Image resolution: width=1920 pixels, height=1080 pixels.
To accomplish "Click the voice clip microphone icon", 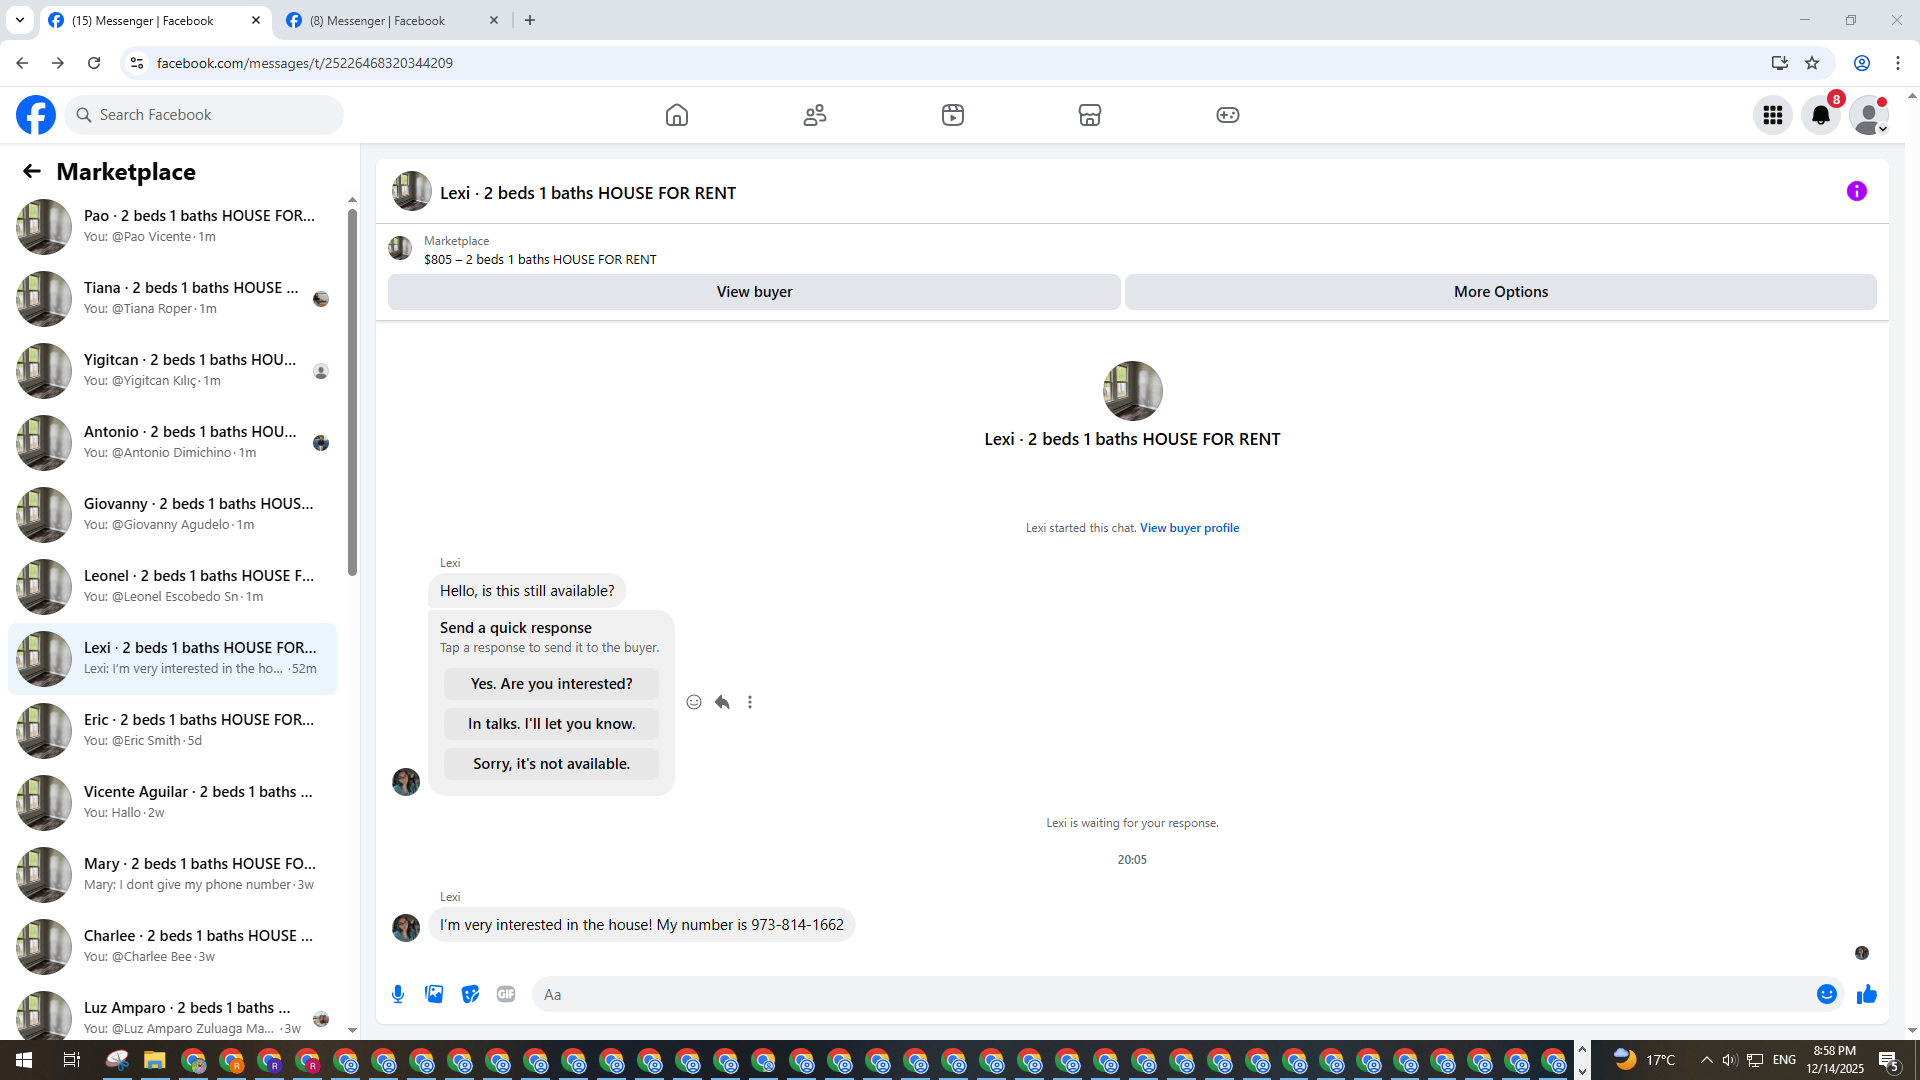I will [398, 994].
